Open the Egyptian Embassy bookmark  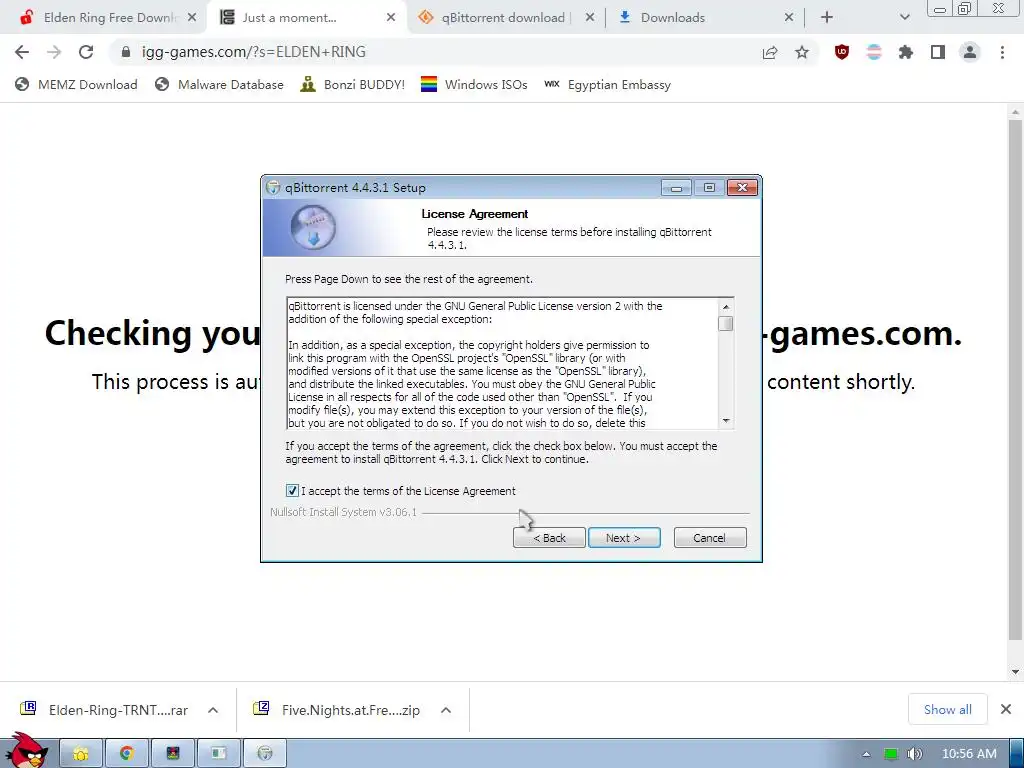(x=607, y=84)
